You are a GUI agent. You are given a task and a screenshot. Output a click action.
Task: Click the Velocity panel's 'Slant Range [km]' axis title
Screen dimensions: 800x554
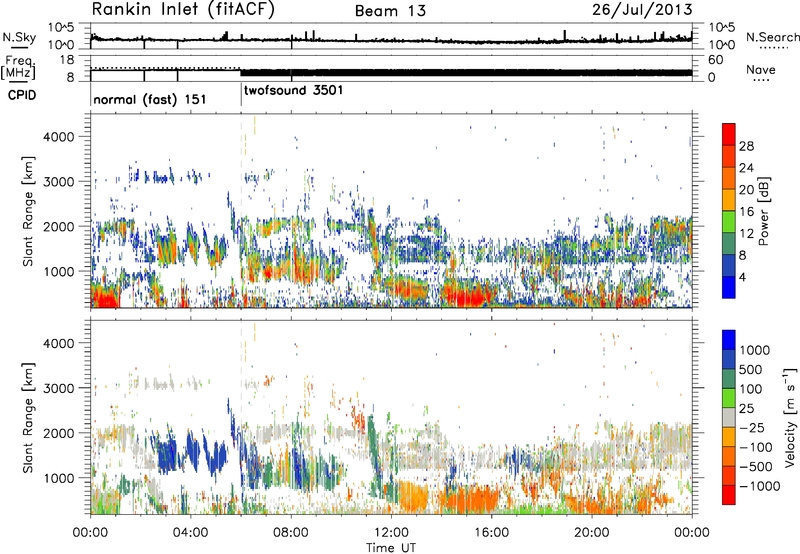pos(28,417)
